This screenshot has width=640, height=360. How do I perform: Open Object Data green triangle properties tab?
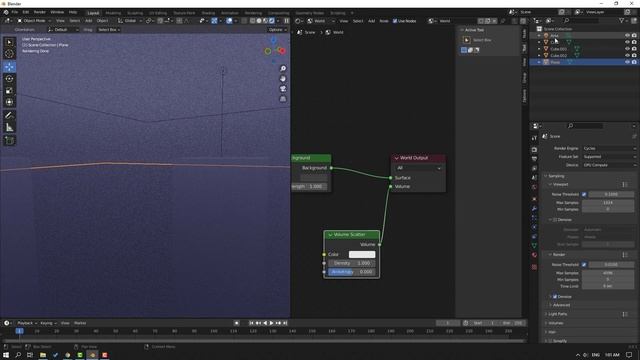(x=534, y=245)
